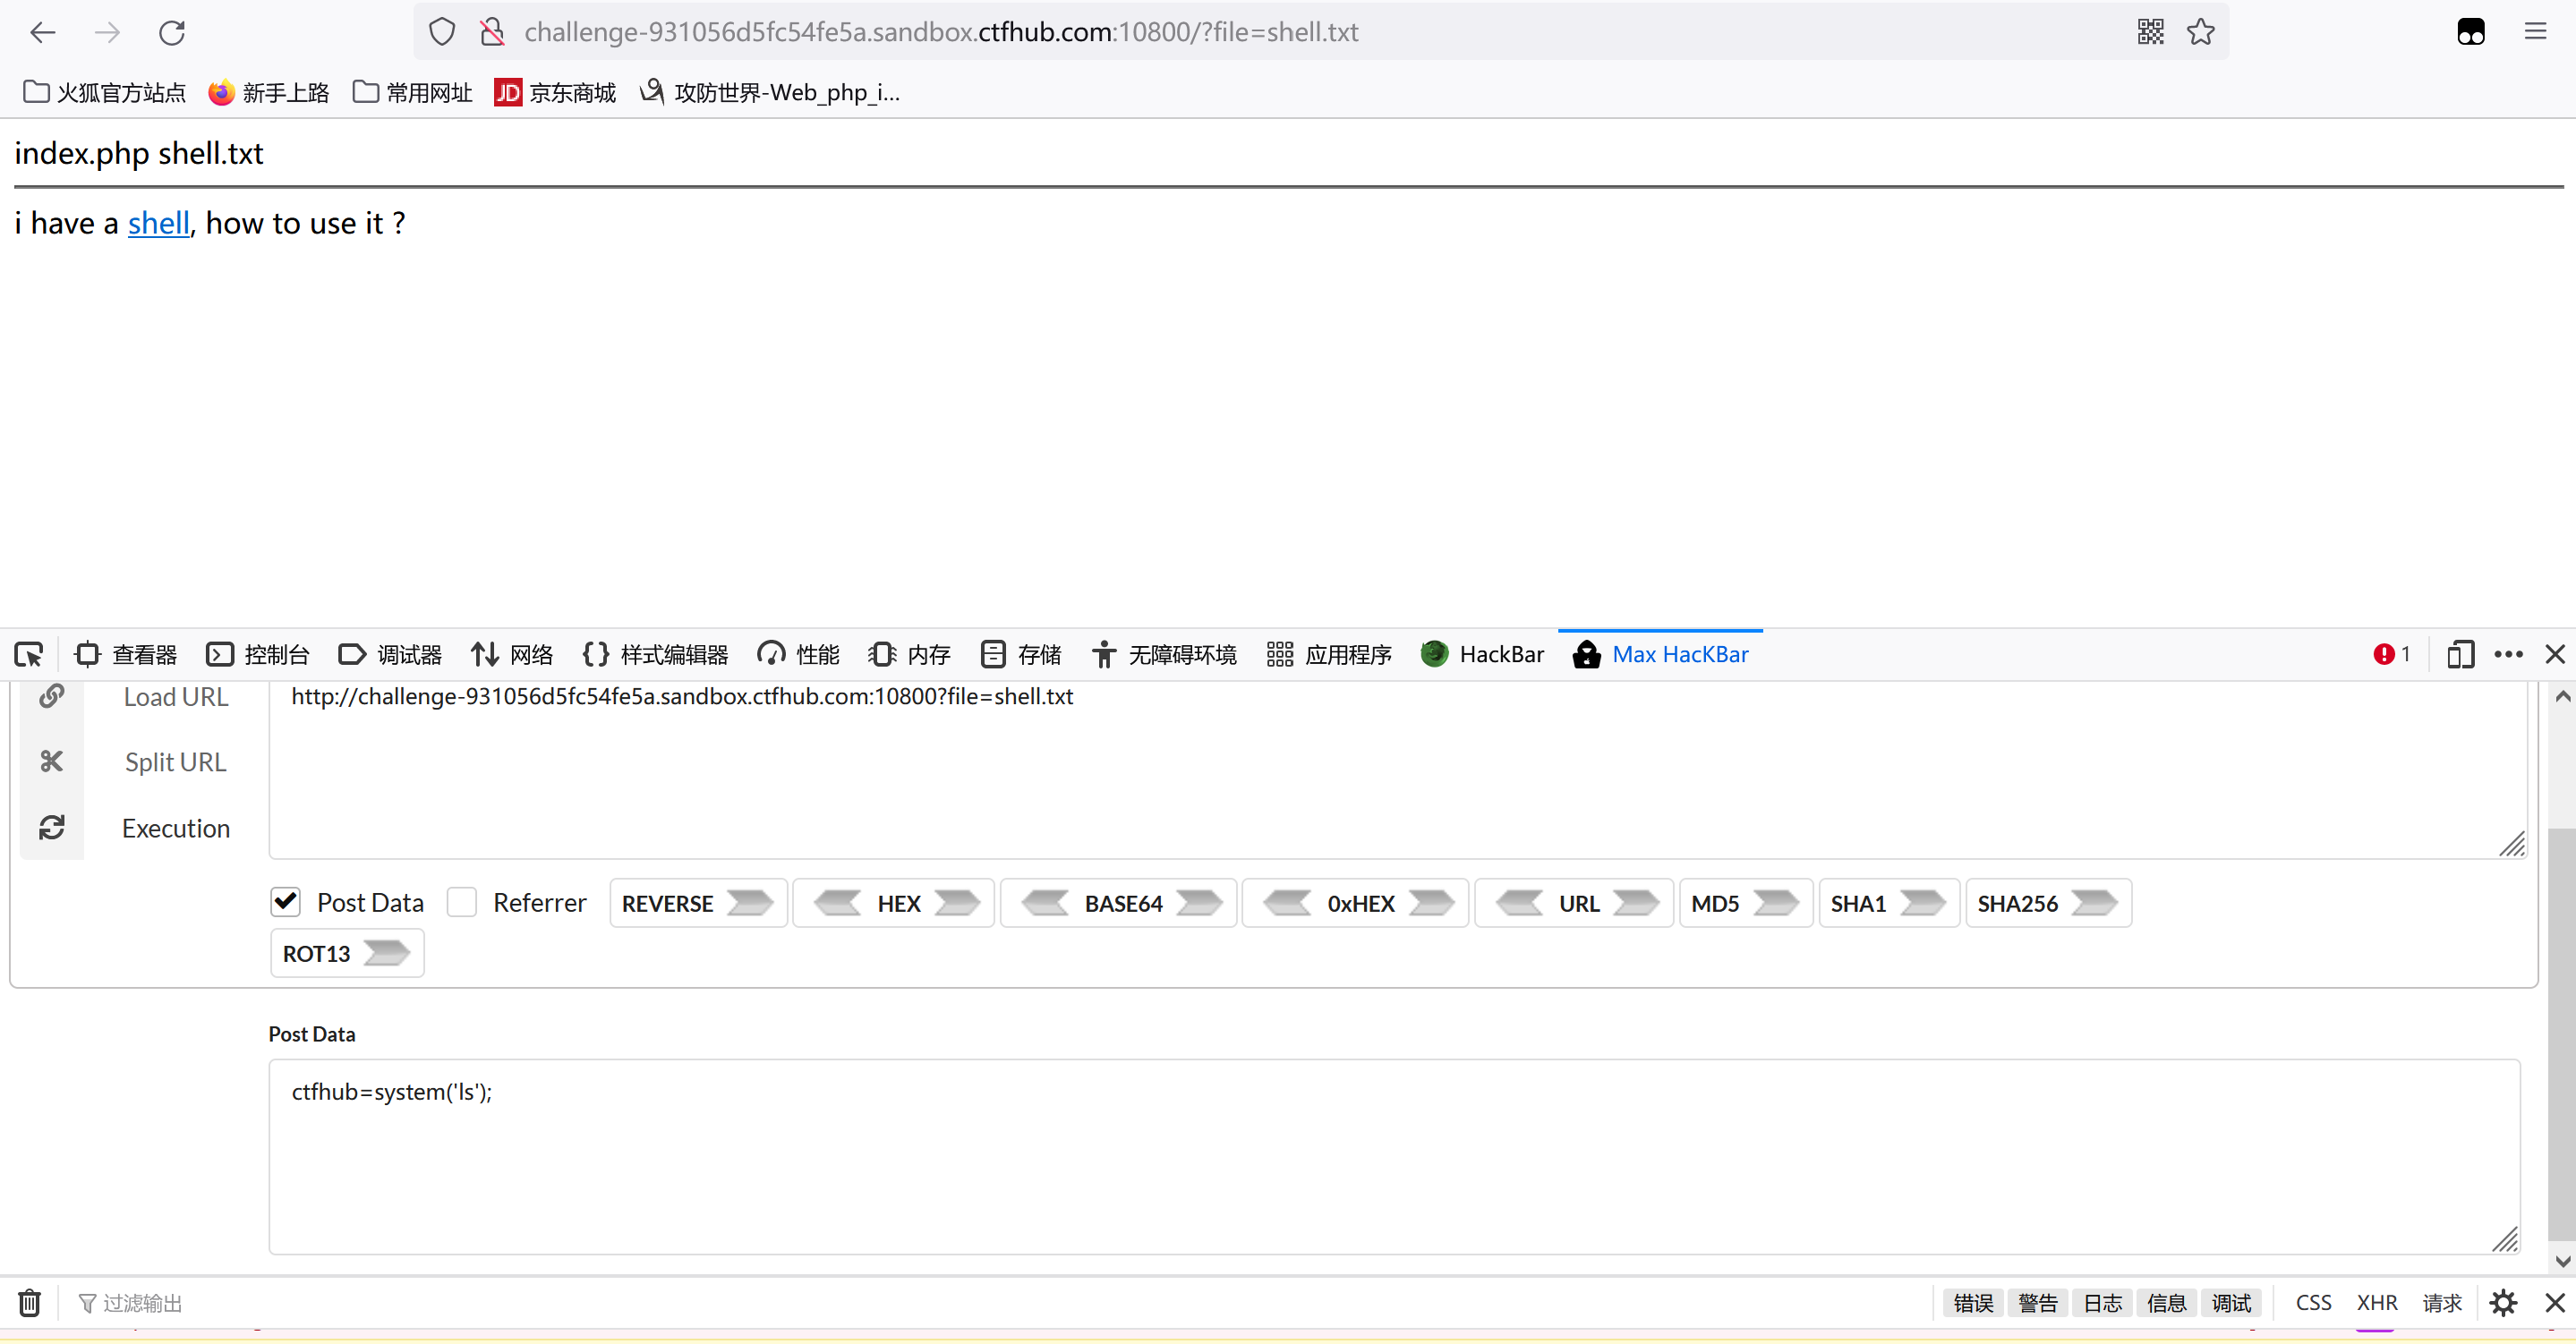
Task: Click the 过滤输出 filter output field
Action: 142,1303
